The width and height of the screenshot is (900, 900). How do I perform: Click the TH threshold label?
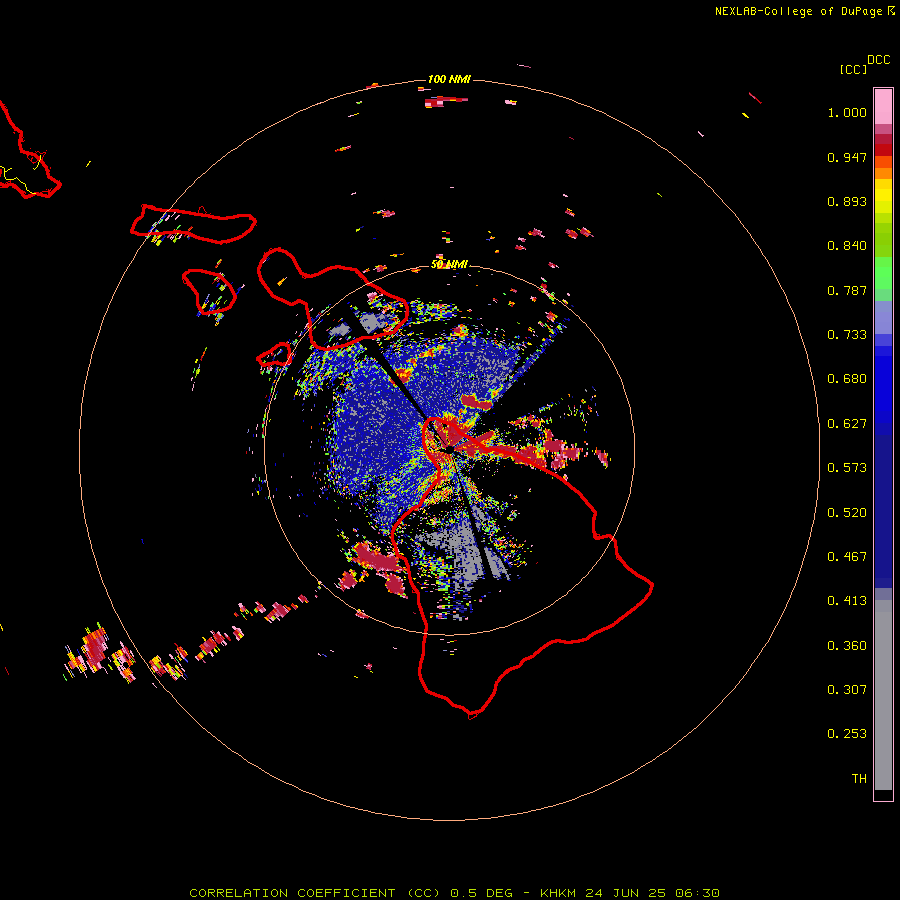(859, 779)
